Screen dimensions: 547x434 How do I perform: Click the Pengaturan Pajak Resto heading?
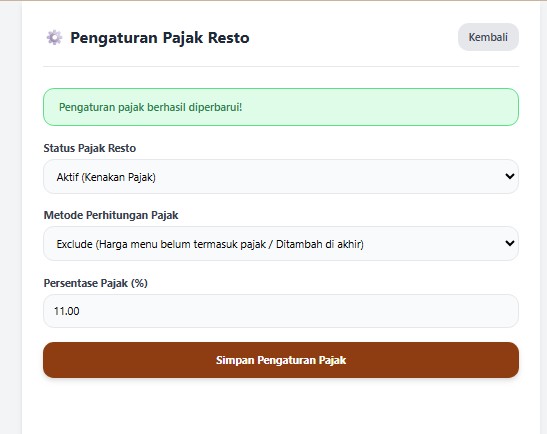160,38
